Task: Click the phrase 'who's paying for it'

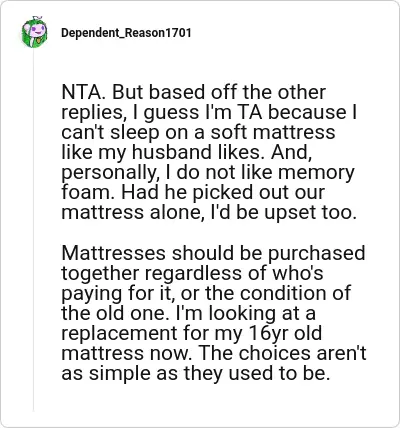Action: [192, 283]
